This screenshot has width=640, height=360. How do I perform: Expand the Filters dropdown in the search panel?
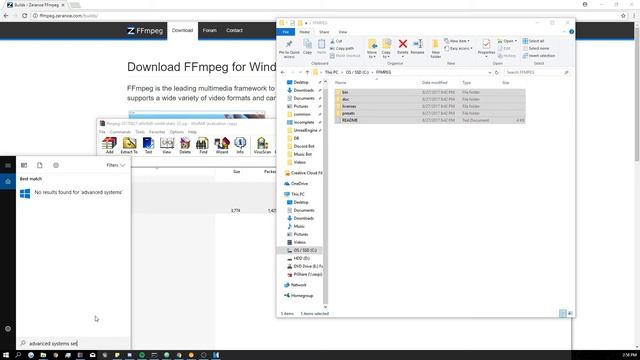[116, 165]
